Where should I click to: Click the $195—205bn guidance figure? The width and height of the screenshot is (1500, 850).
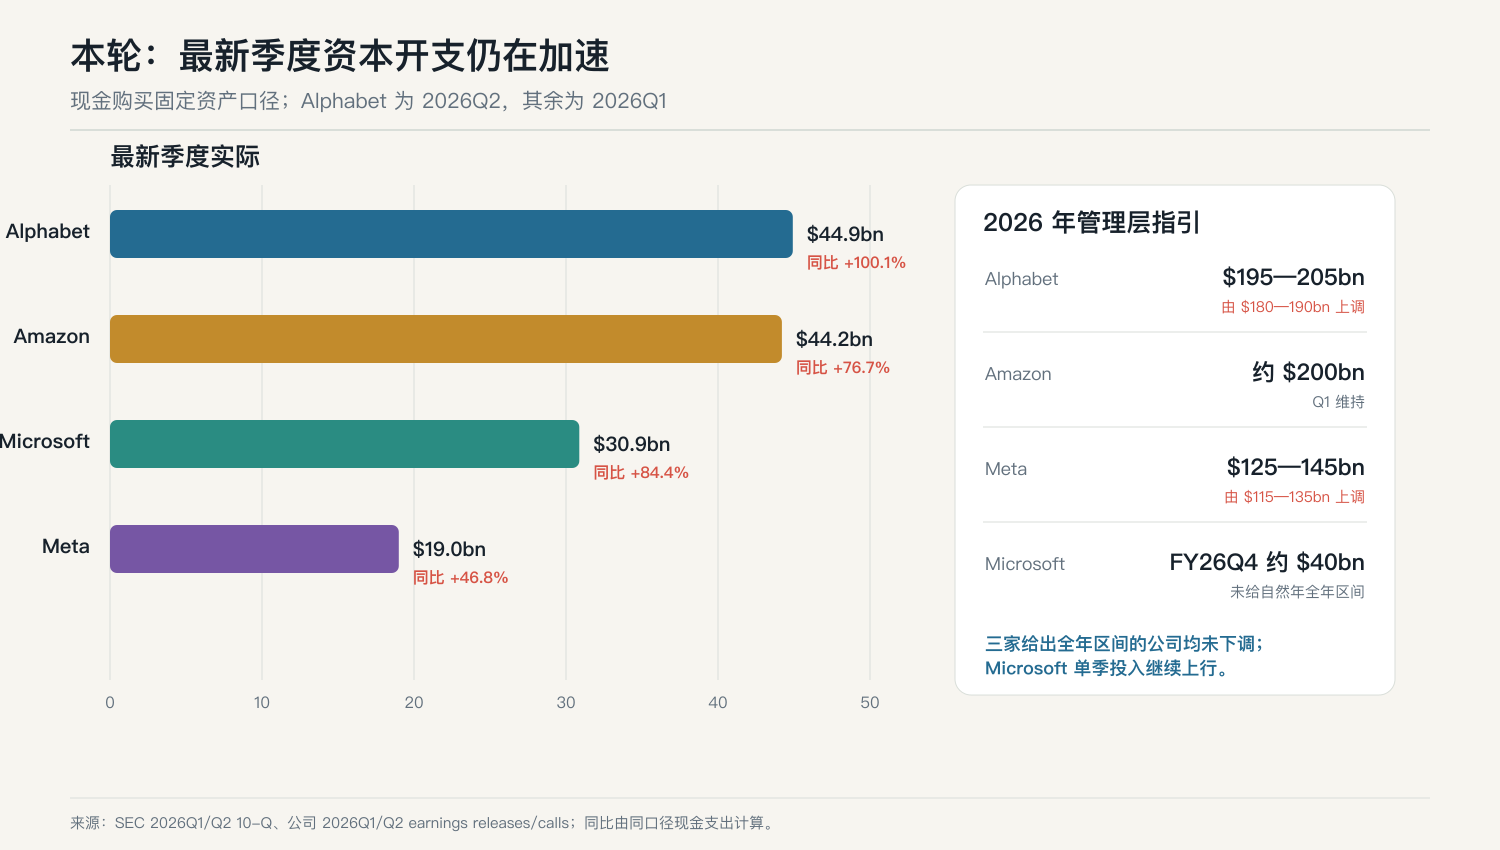1293,277
